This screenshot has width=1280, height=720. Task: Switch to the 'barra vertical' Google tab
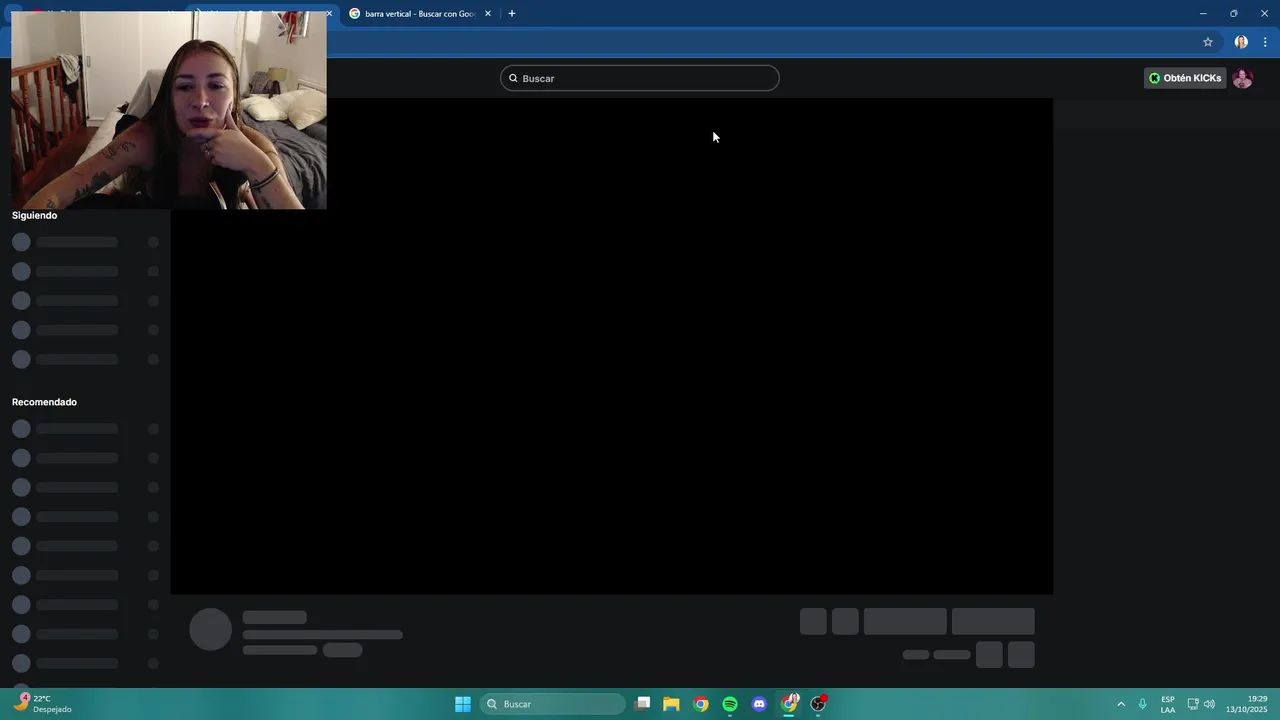coord(420,14)
